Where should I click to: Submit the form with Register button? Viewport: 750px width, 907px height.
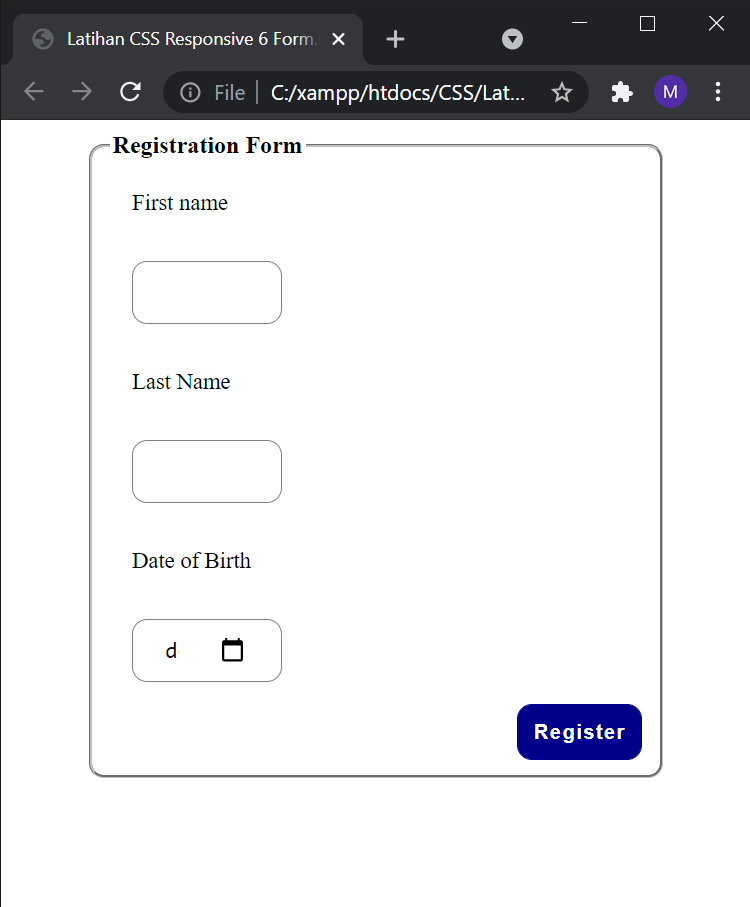tap(579, 732)
